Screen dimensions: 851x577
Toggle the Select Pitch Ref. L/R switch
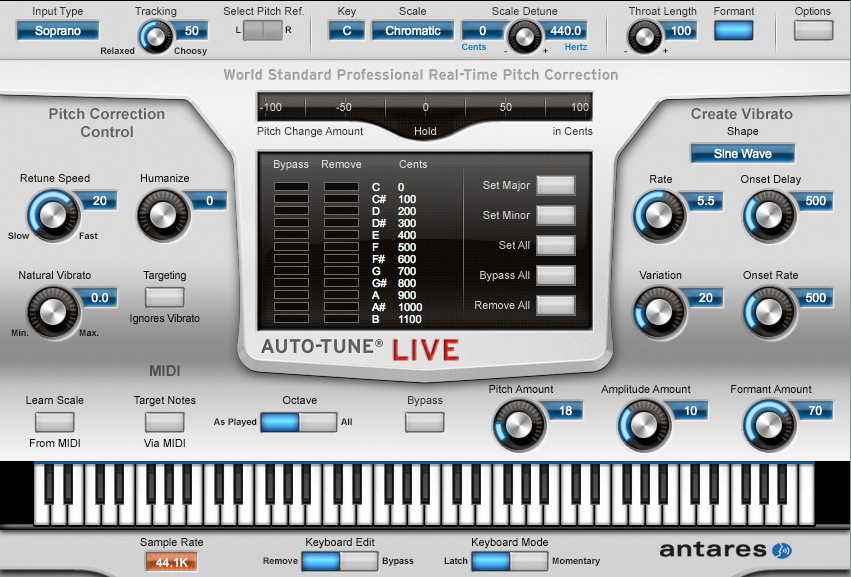coord(263,31)
